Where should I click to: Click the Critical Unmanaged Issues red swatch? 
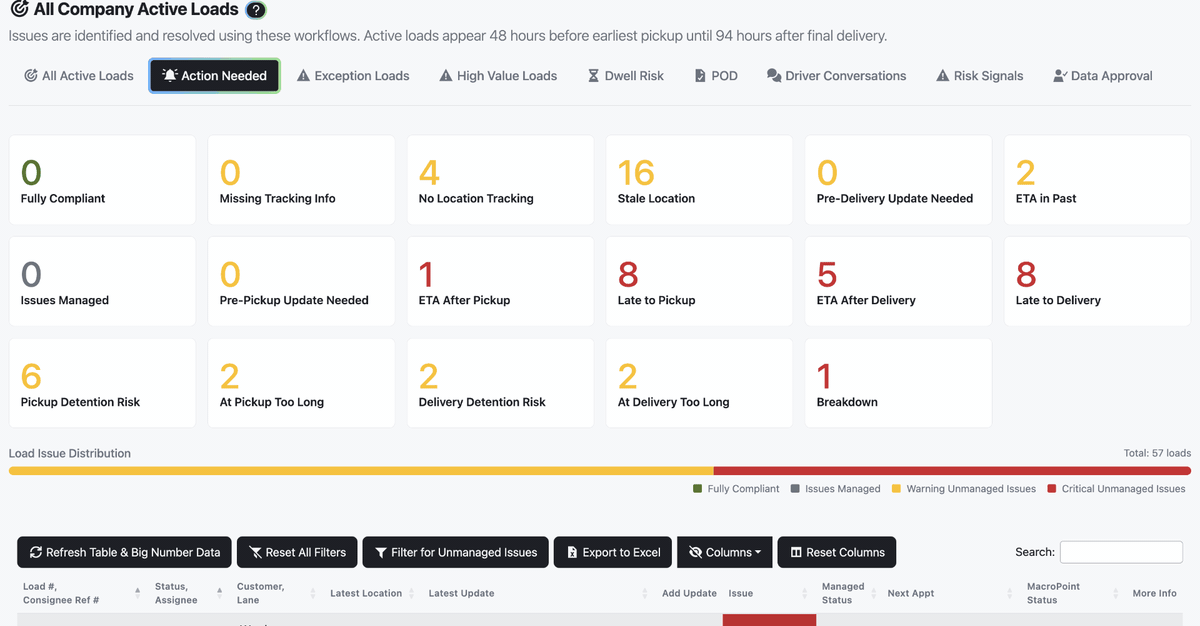(1052, 489)
